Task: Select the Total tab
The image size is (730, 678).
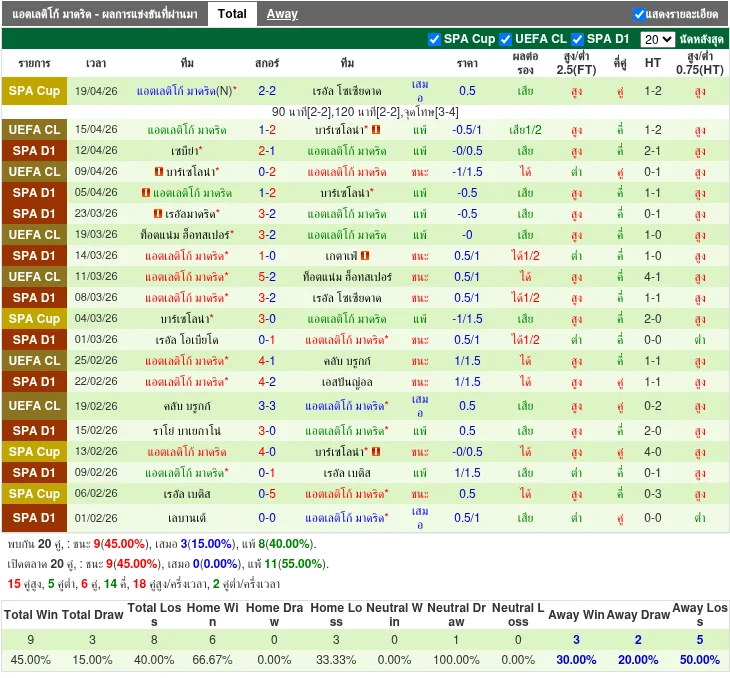Action: 232,14
